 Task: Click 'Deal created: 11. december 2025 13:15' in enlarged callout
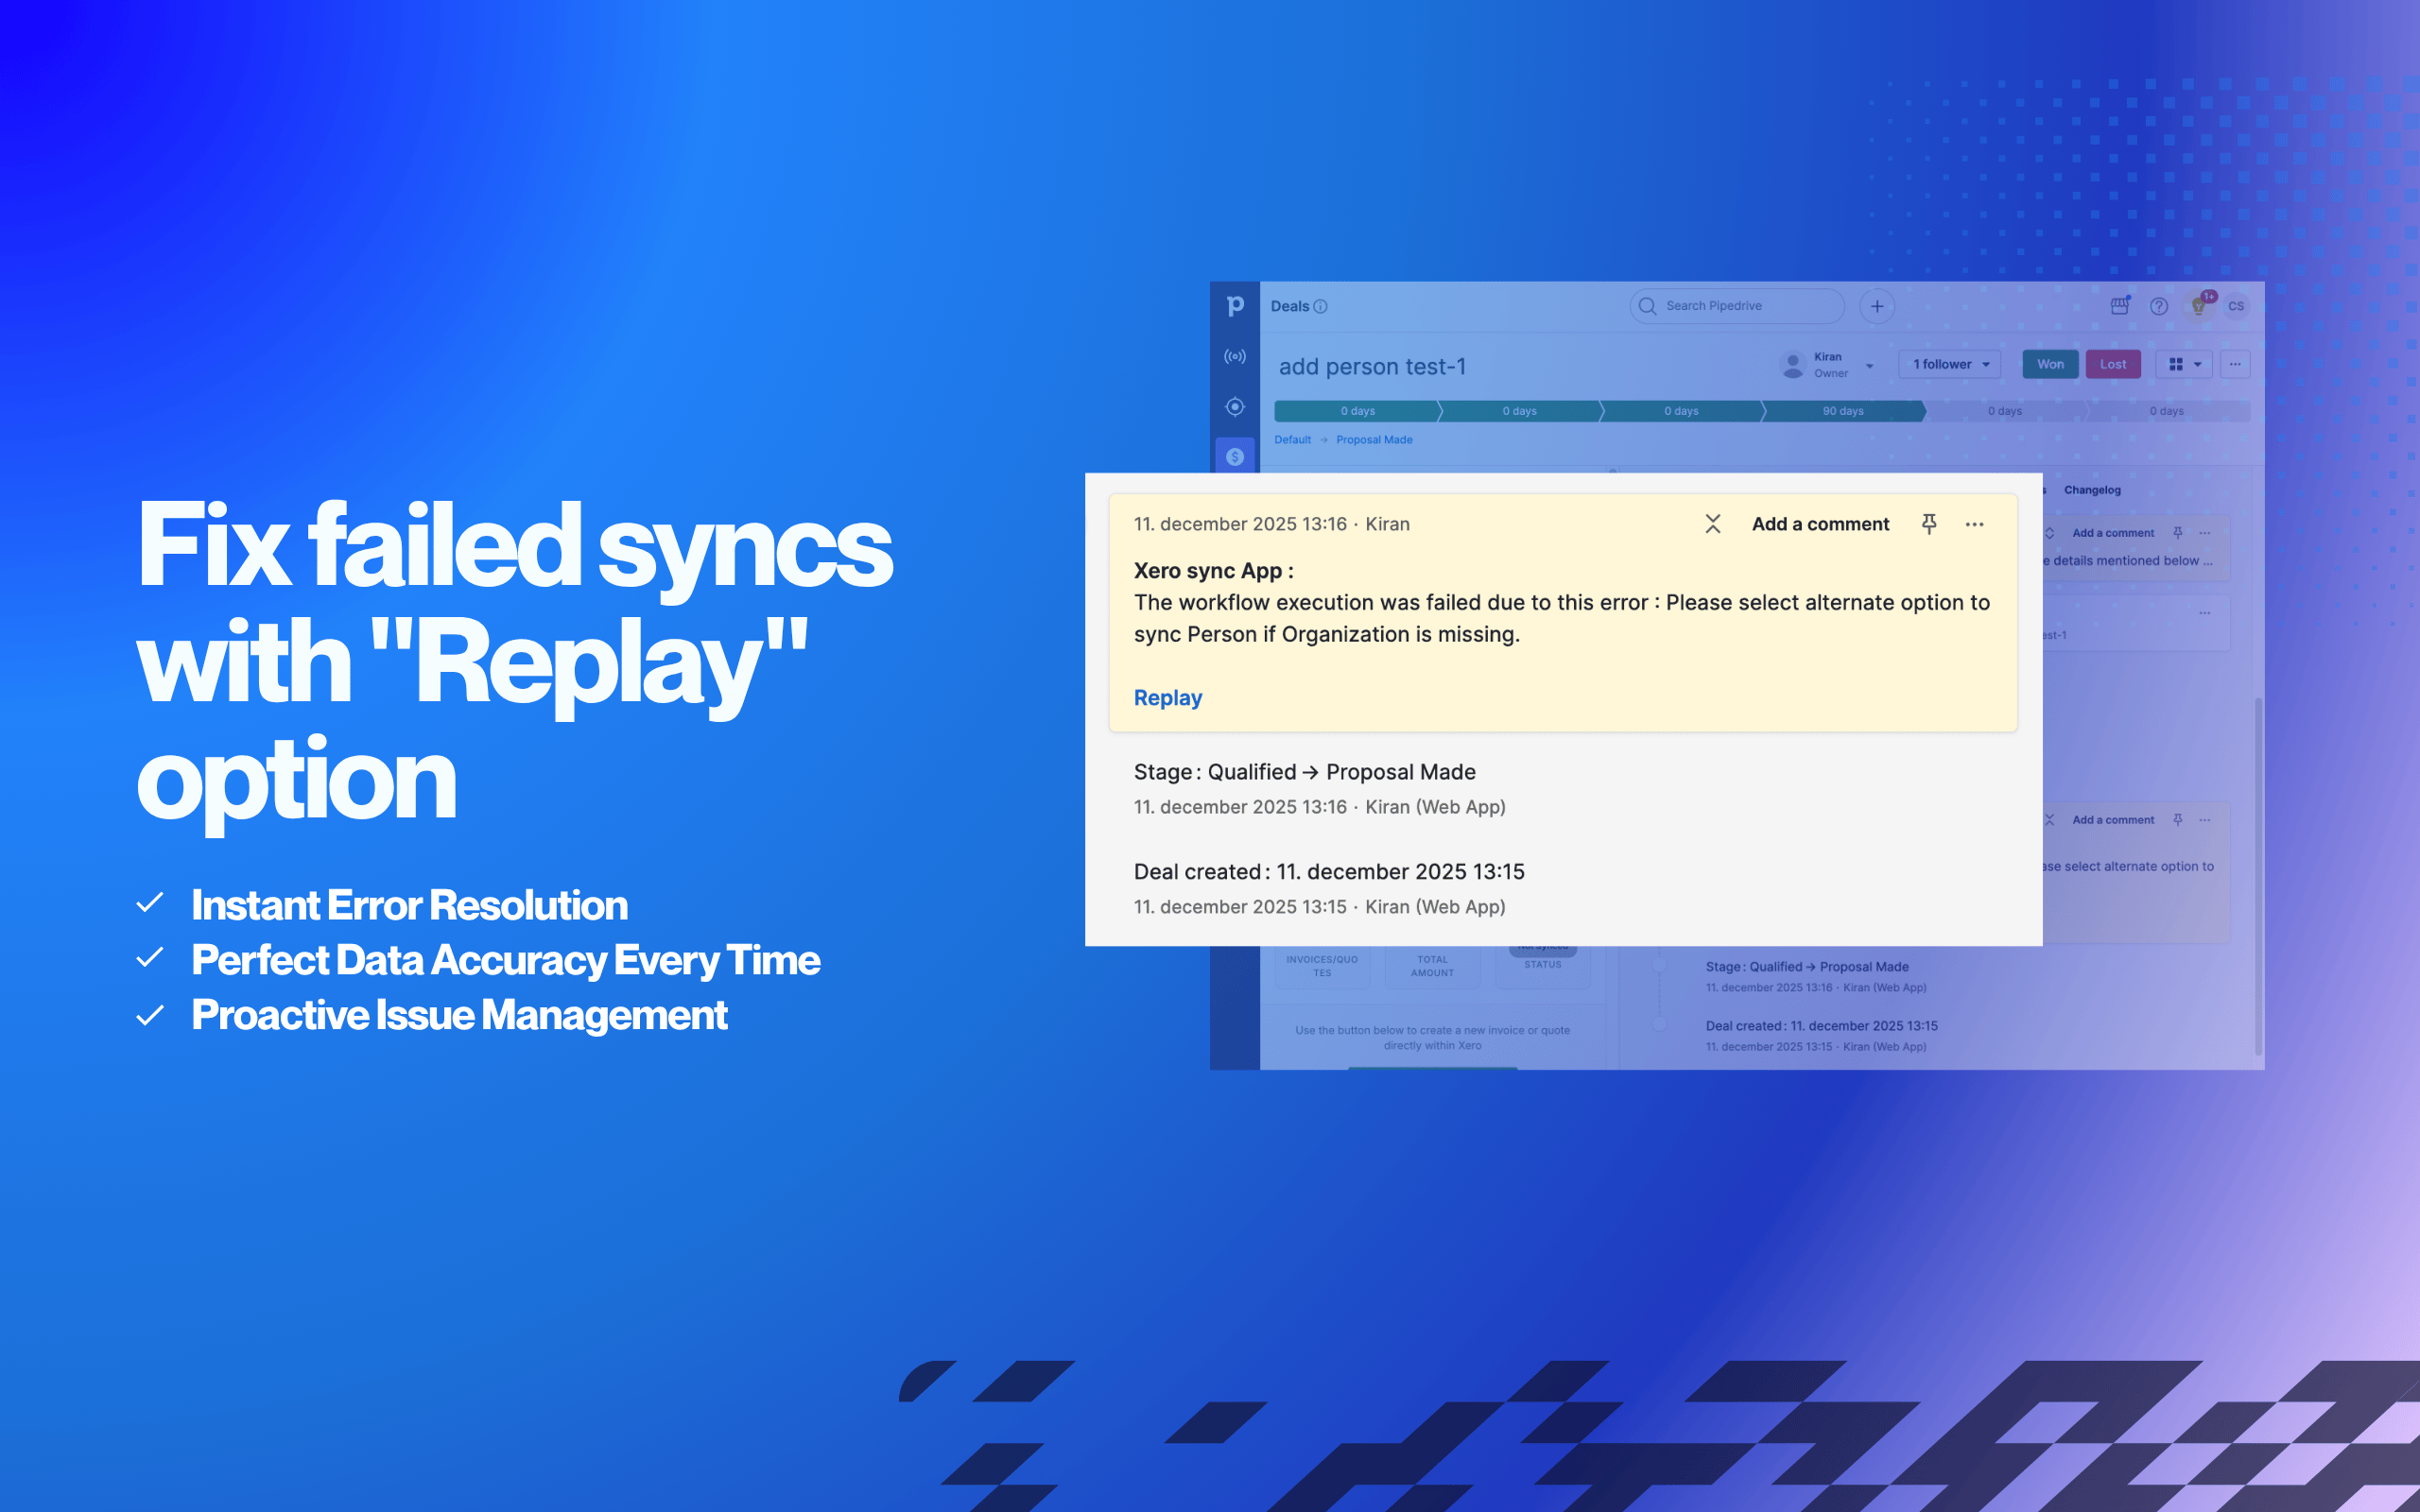(x=1329, y=872)
